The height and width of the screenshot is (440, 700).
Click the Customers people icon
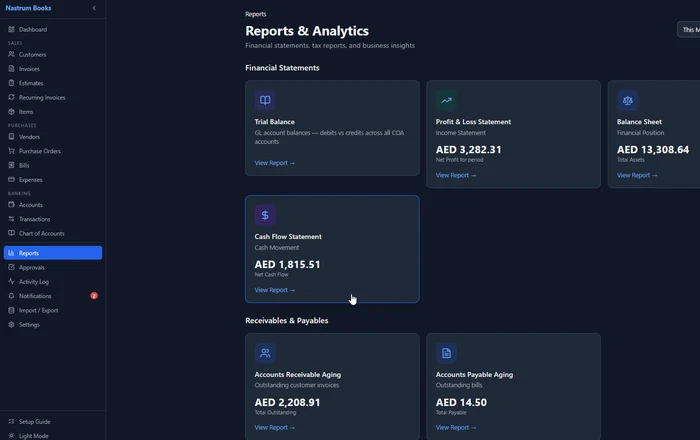[11, 54]
